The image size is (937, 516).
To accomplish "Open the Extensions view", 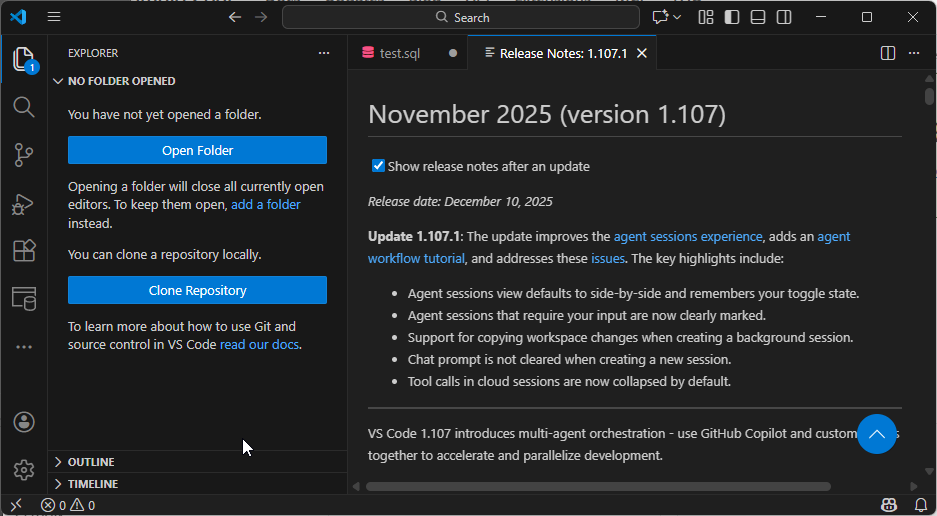I will click(x=24, y=251).
